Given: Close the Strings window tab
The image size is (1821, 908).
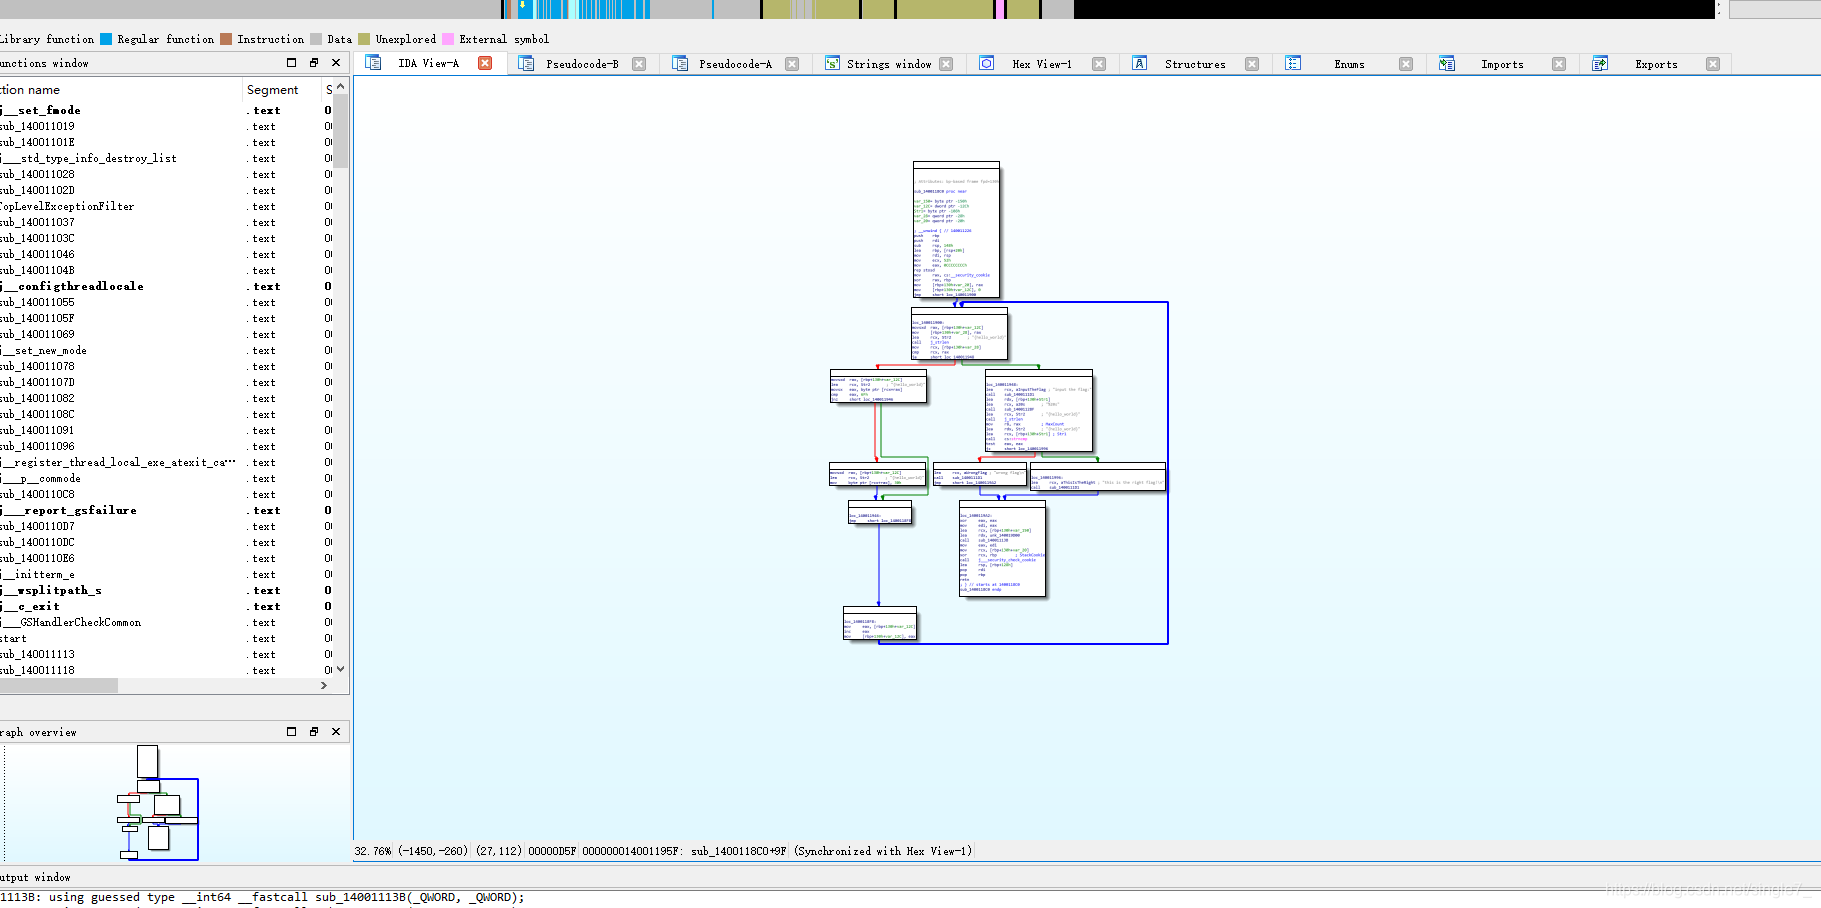Looking at the screenshot, I should 946,64.
